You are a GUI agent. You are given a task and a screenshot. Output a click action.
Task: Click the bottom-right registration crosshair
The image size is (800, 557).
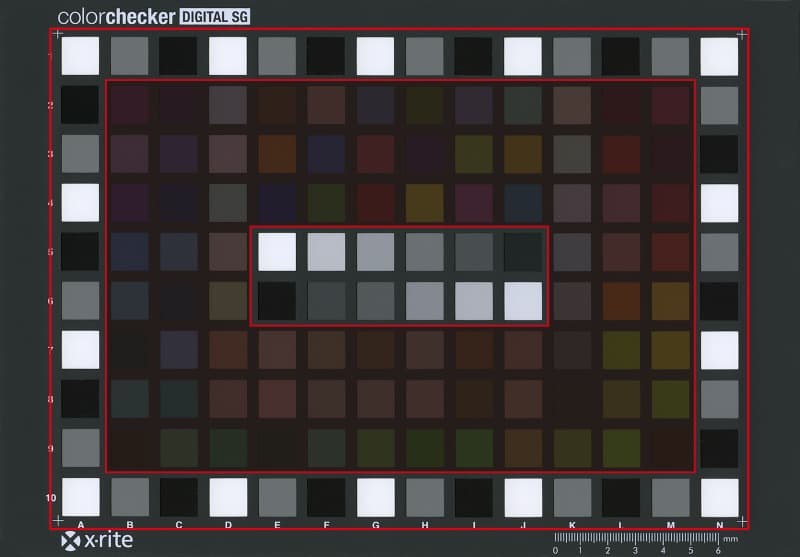[742, 521]
